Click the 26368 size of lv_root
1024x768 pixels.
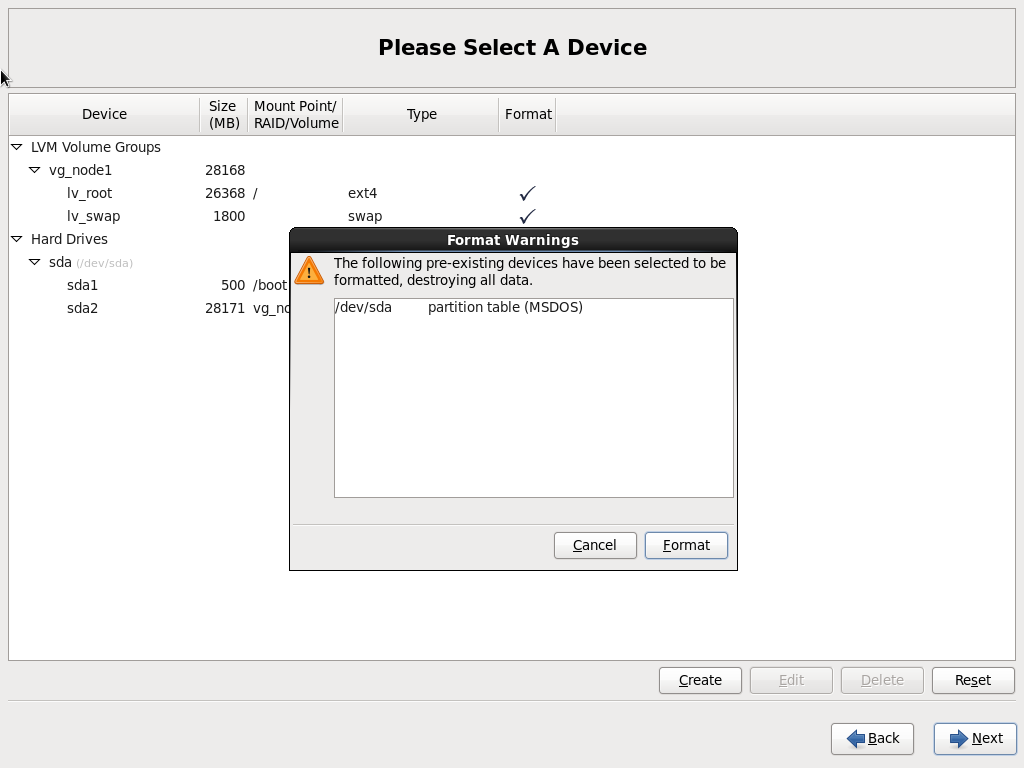click(x=225, y=193)
